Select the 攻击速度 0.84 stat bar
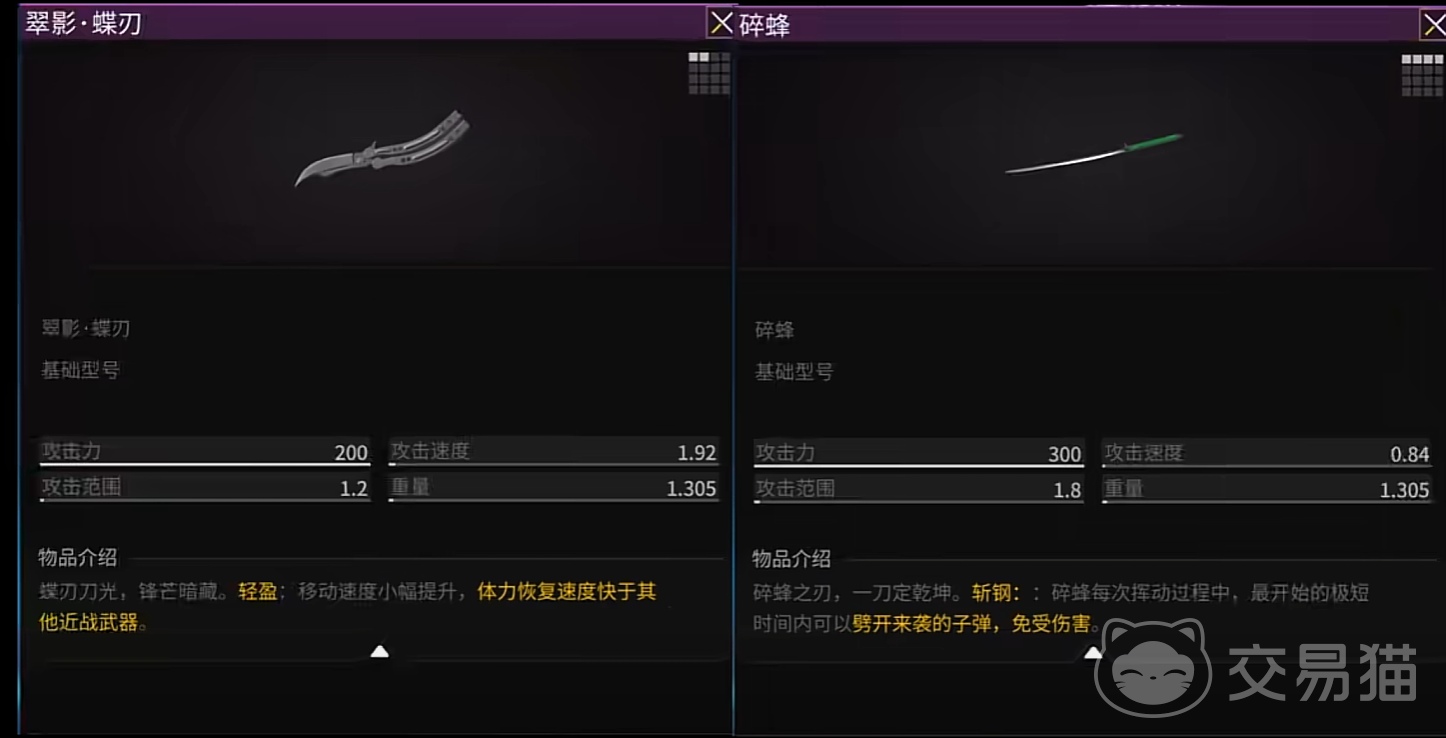The width and height of the screenshot is (1446, 738). [1267, 454]
